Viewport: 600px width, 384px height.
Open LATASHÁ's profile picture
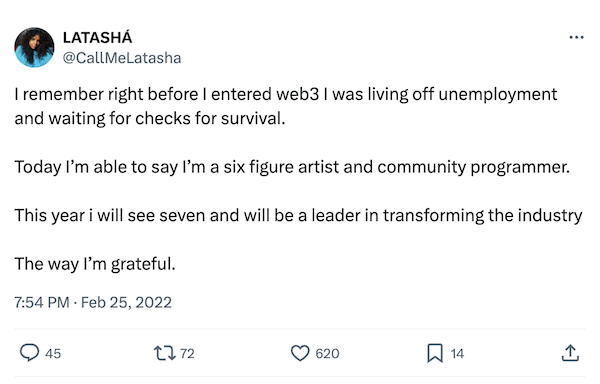34,47
